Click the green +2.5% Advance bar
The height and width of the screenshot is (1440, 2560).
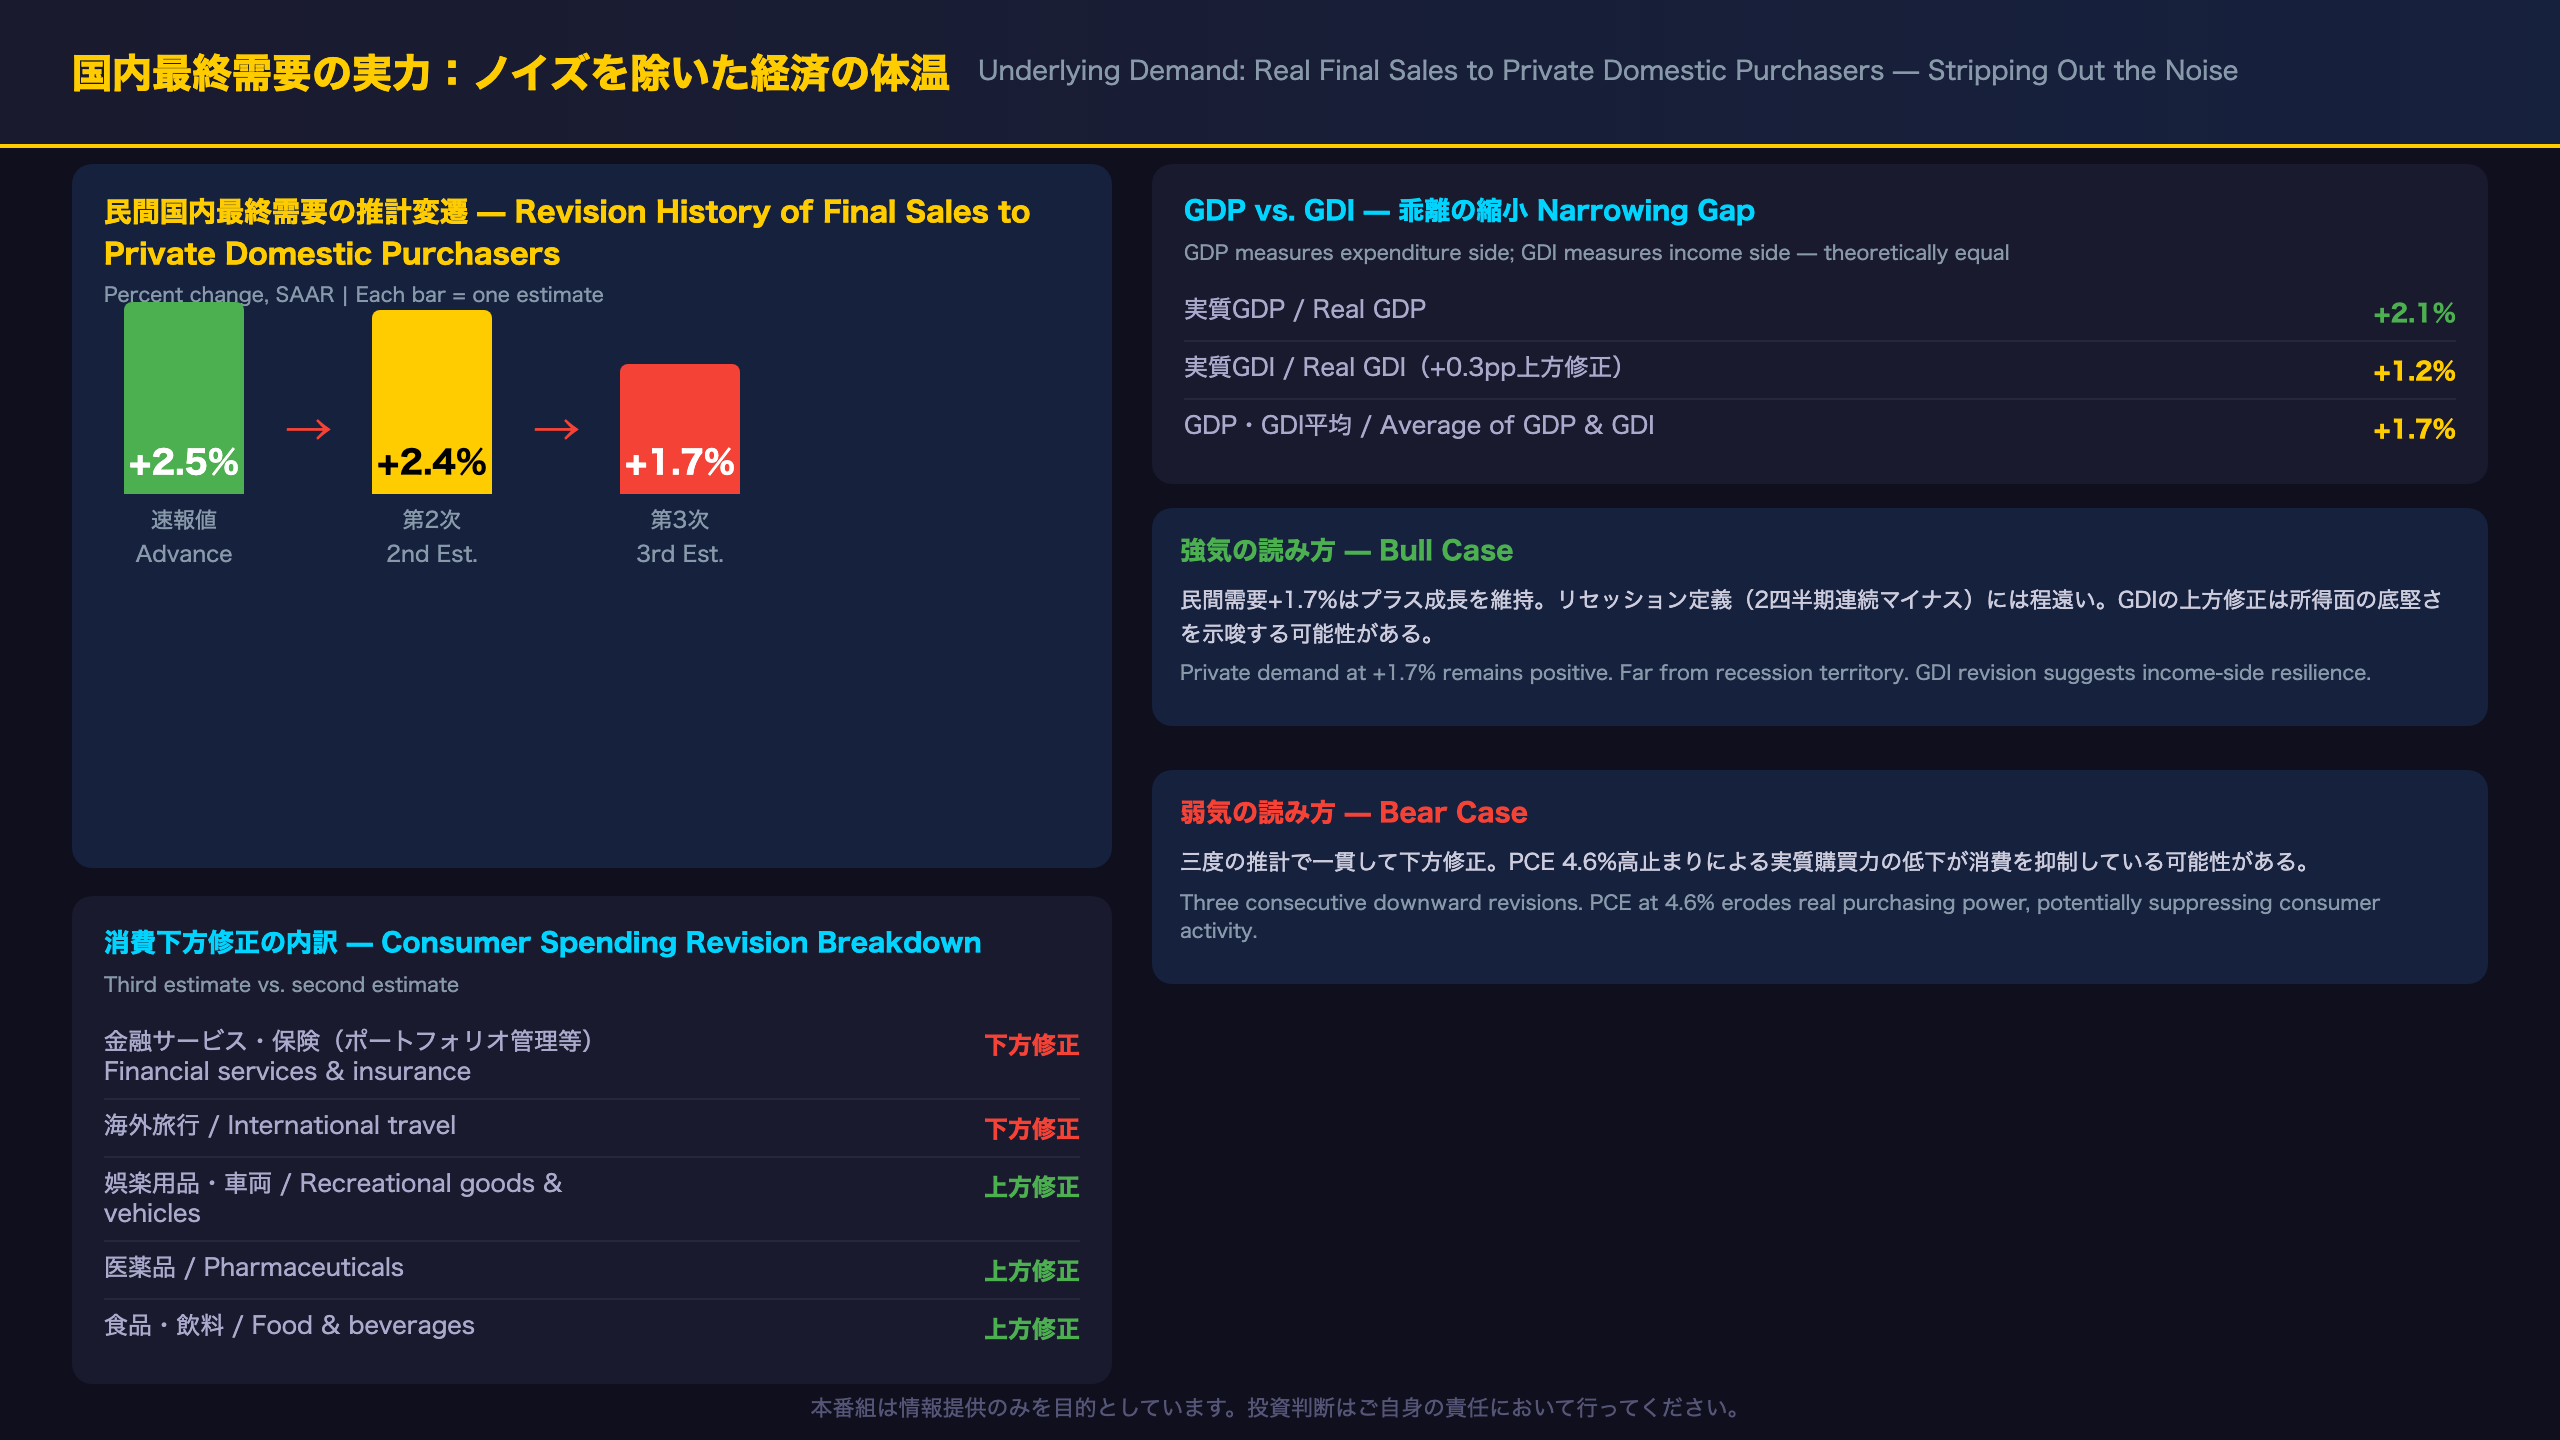click(184, 398)
